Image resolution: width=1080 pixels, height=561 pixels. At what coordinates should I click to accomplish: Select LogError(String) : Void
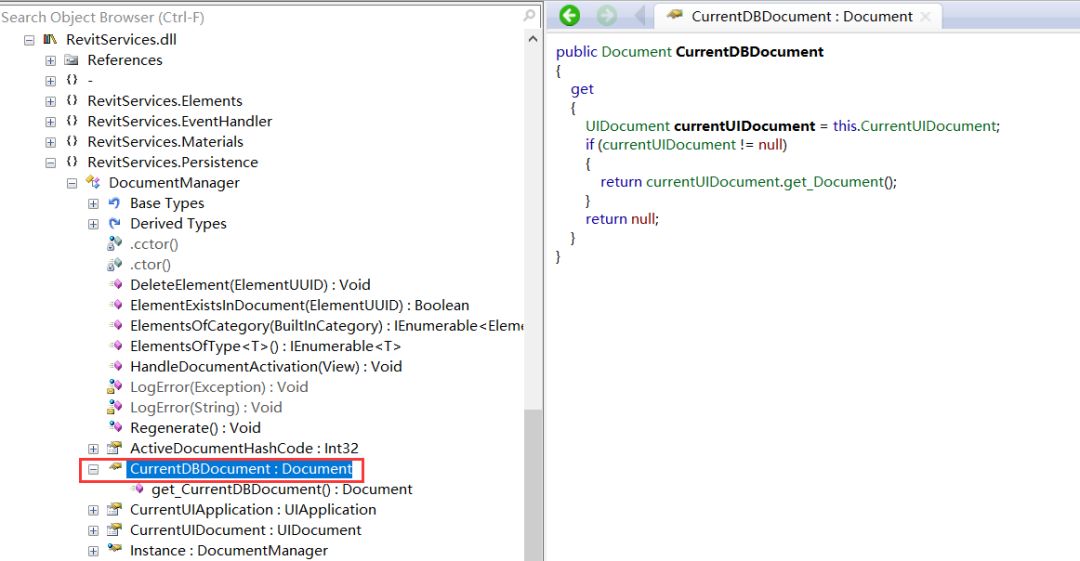pyautogui.click(x=206, y=407)
